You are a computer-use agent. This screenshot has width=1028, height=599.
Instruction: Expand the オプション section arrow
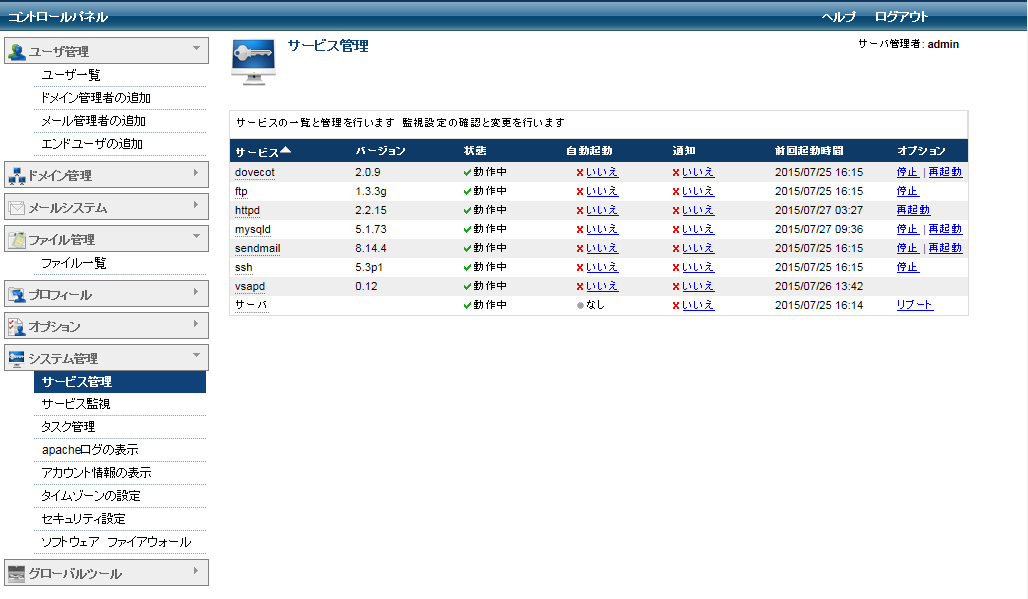point(196,324)
